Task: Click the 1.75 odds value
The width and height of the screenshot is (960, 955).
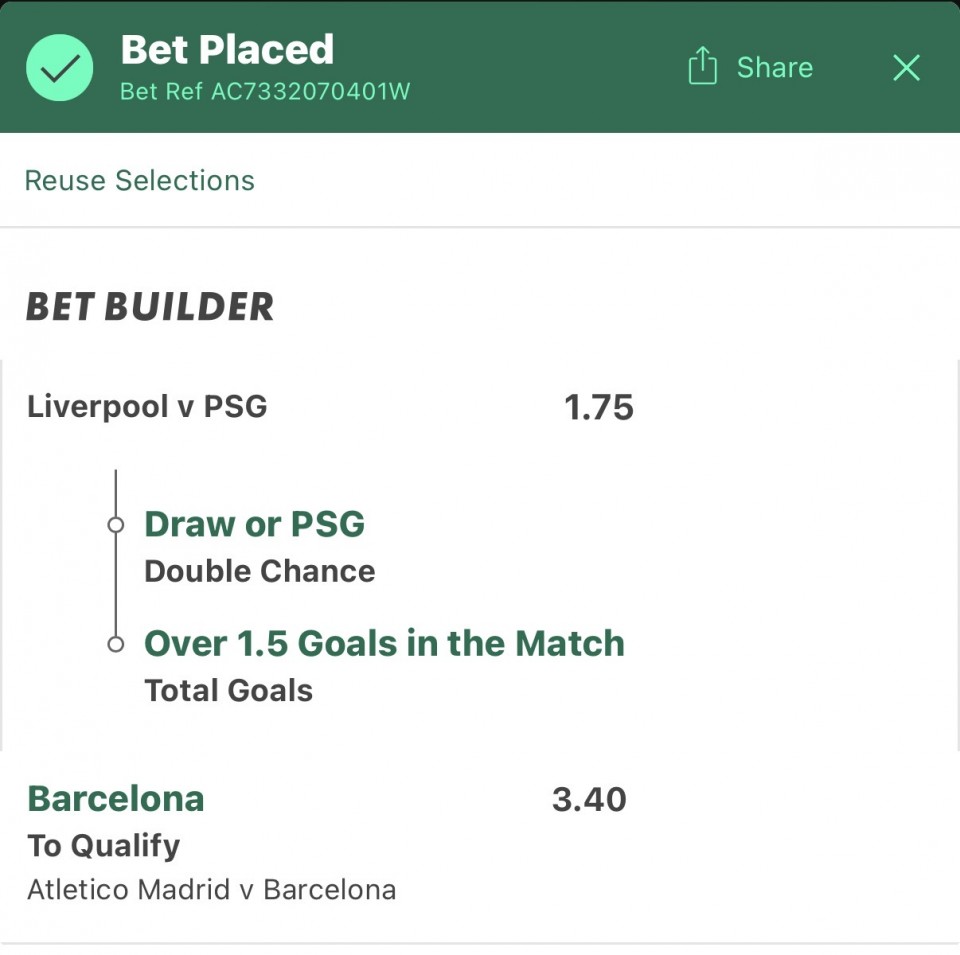Action: pos(598,407)
